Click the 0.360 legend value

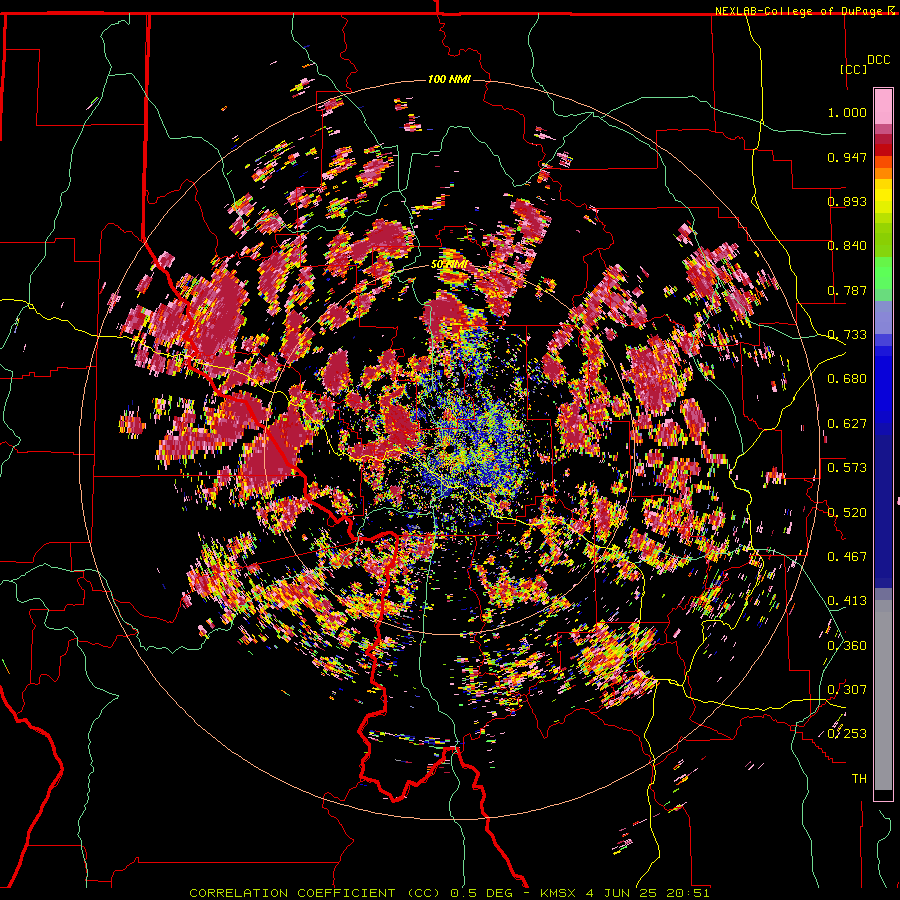coord(847,646)
